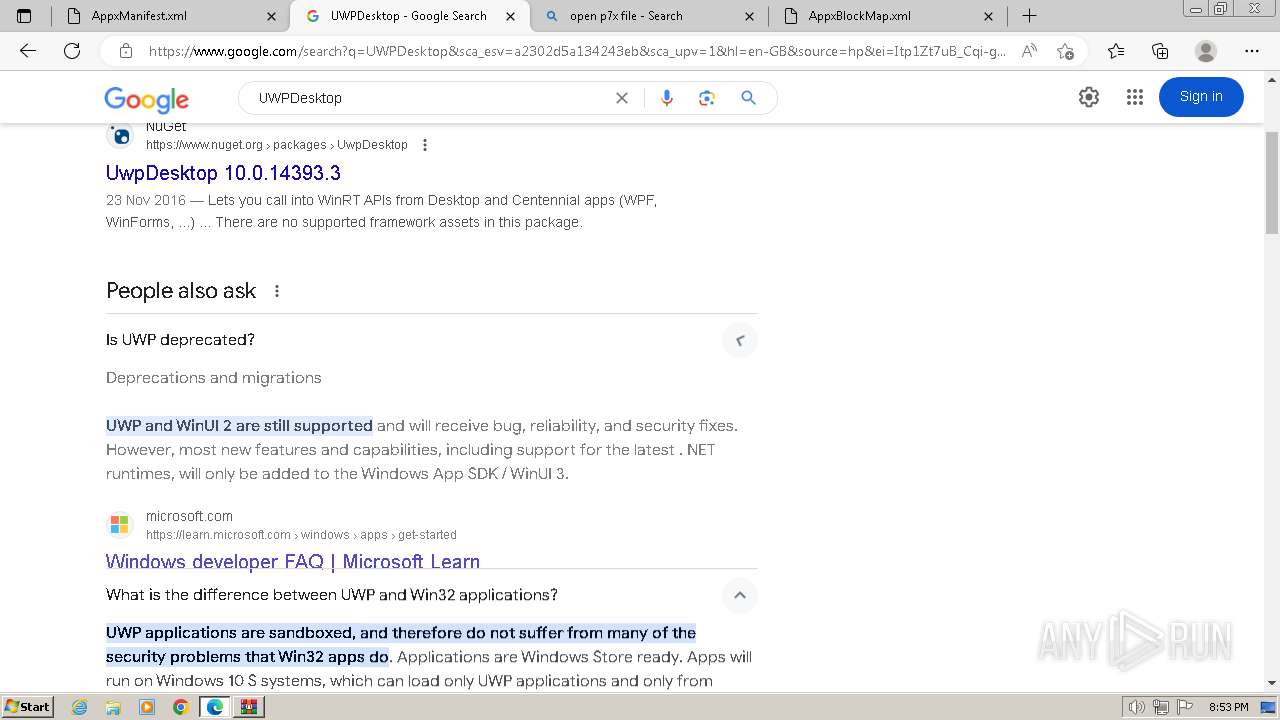Viewport: 1280px width, 720px height.
Task: Click the UWP and Win32 difference question text
Action: tap(332, 595)
